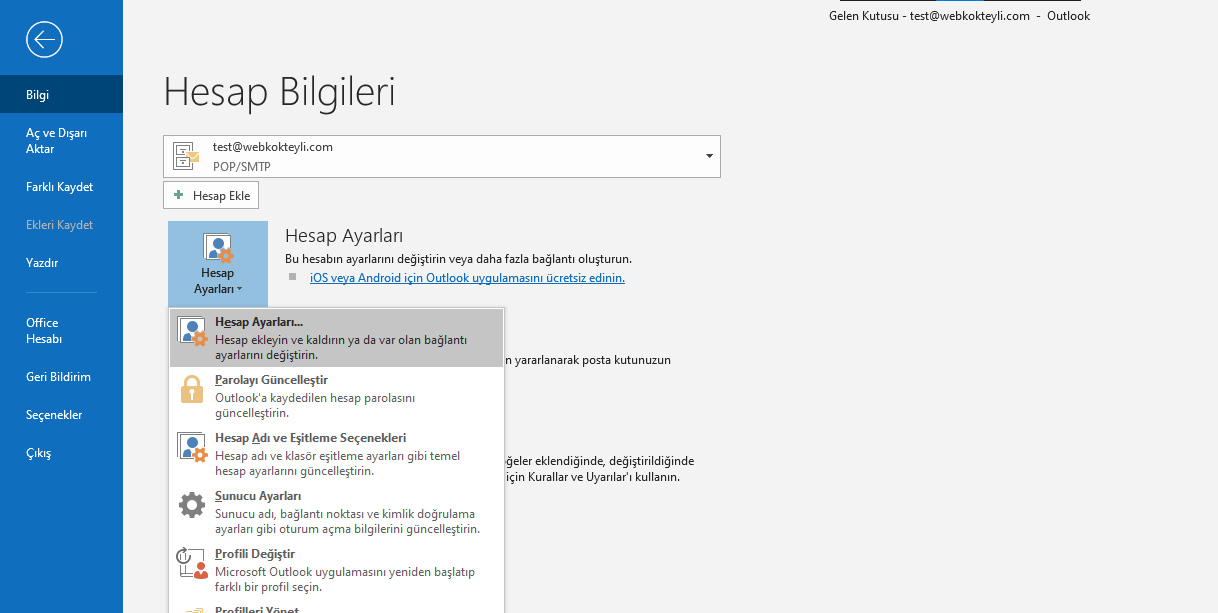Open the Aç ve Dışarı Aktar section
1218x613 pixels.
coord(61,141)
